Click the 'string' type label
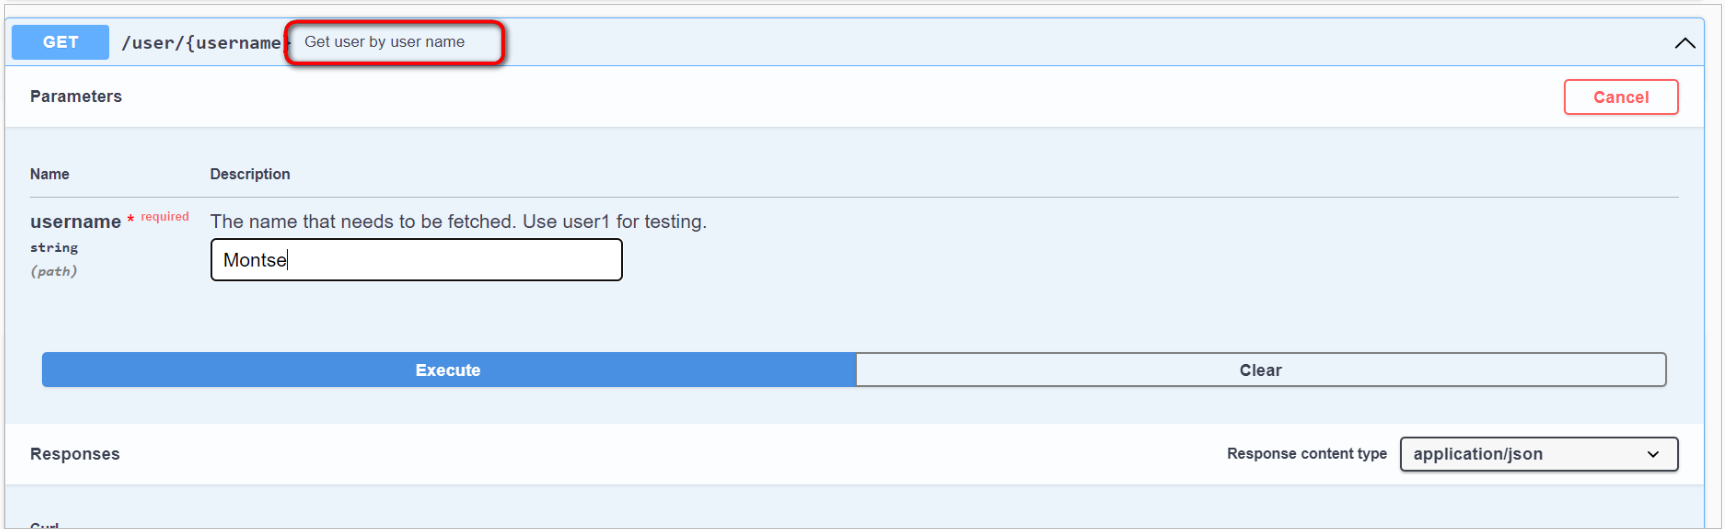 pyautogui.click(x=54, y=248)
